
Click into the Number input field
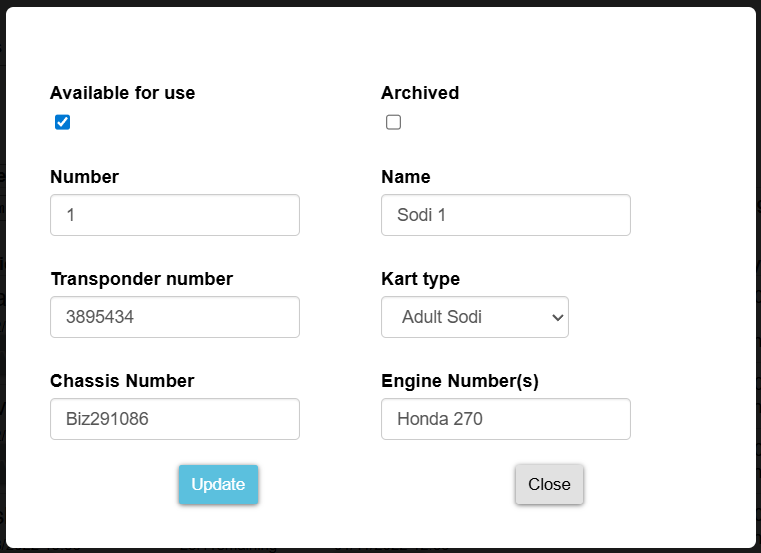click(x=175, y=215)
